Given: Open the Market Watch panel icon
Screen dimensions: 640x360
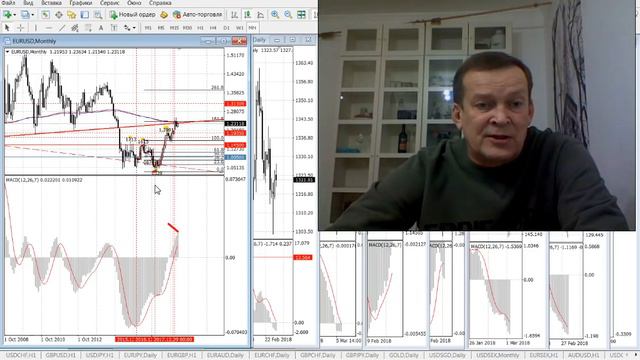Looking at the screenshot, I should 45,15.
